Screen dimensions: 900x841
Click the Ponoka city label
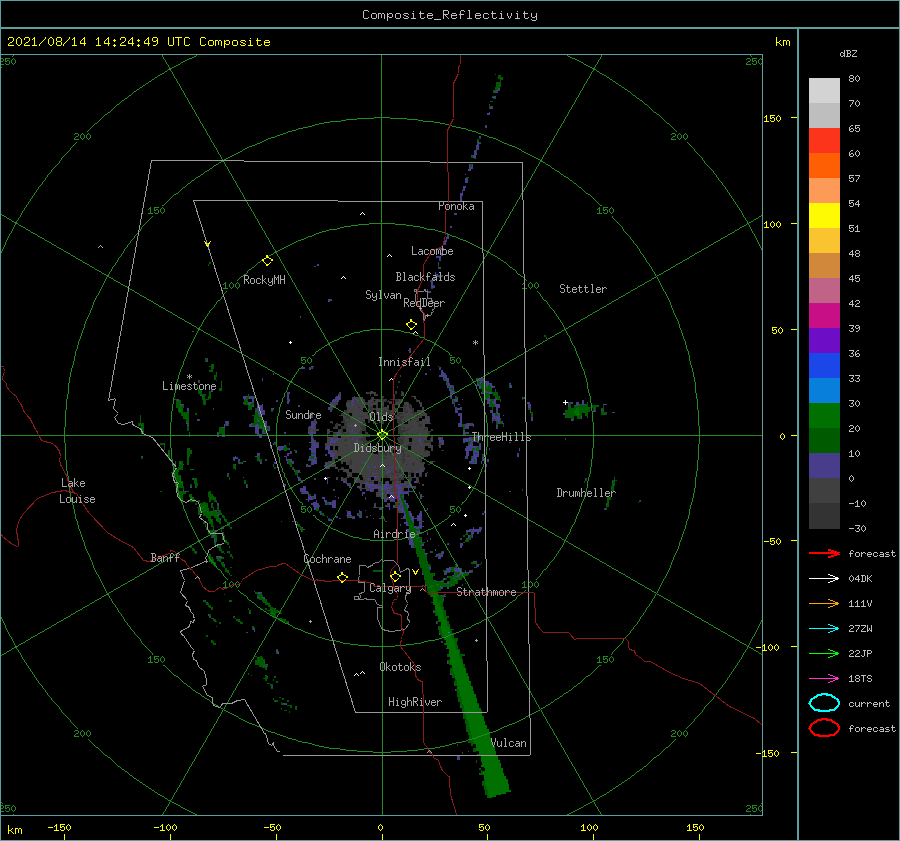pos(456,206)
